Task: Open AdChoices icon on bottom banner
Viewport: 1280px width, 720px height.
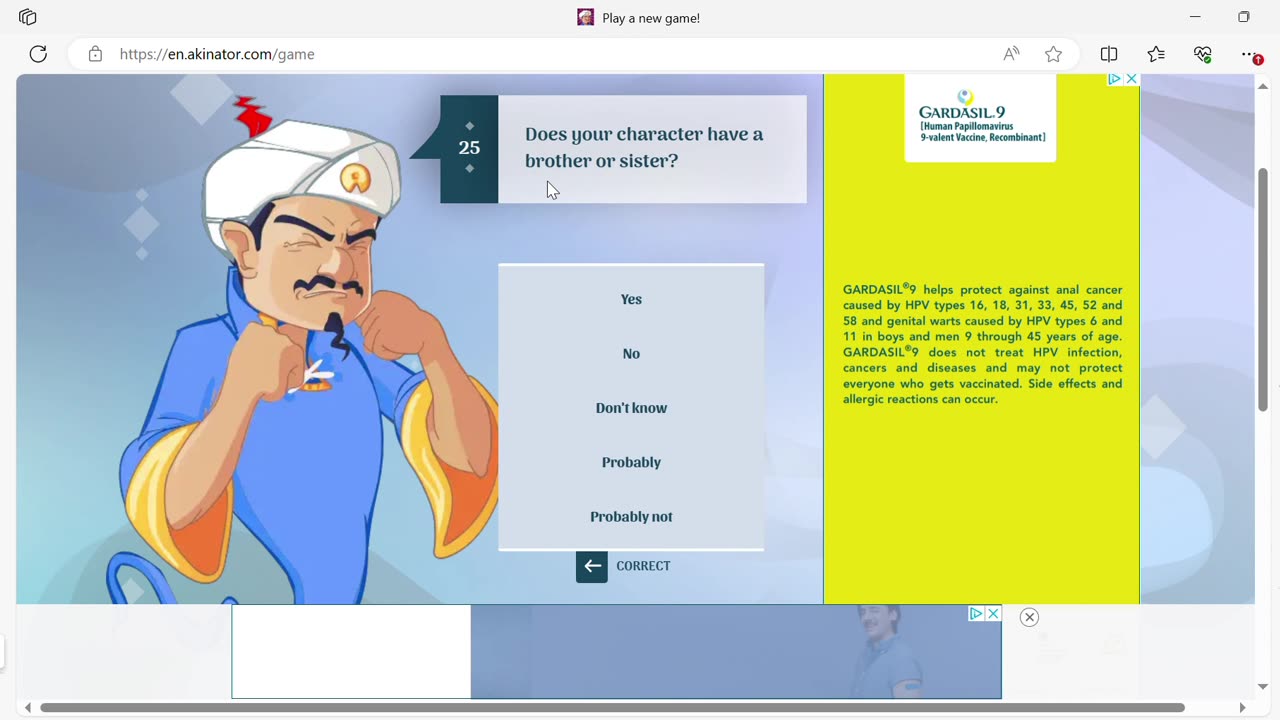Action: point(976,613)
